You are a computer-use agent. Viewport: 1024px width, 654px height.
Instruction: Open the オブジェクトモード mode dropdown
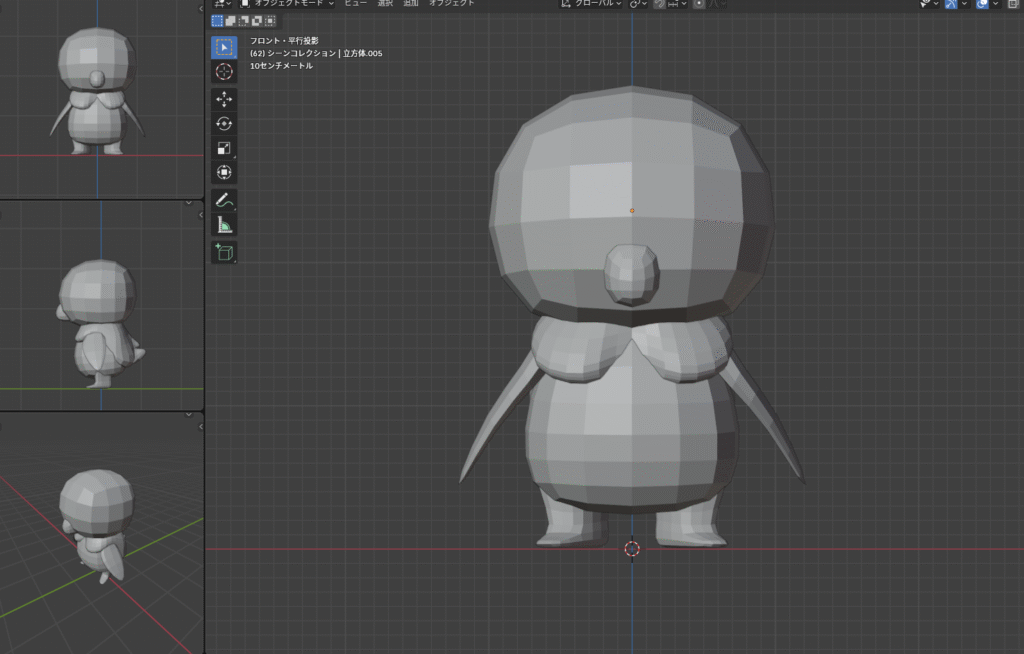[287, 4]
